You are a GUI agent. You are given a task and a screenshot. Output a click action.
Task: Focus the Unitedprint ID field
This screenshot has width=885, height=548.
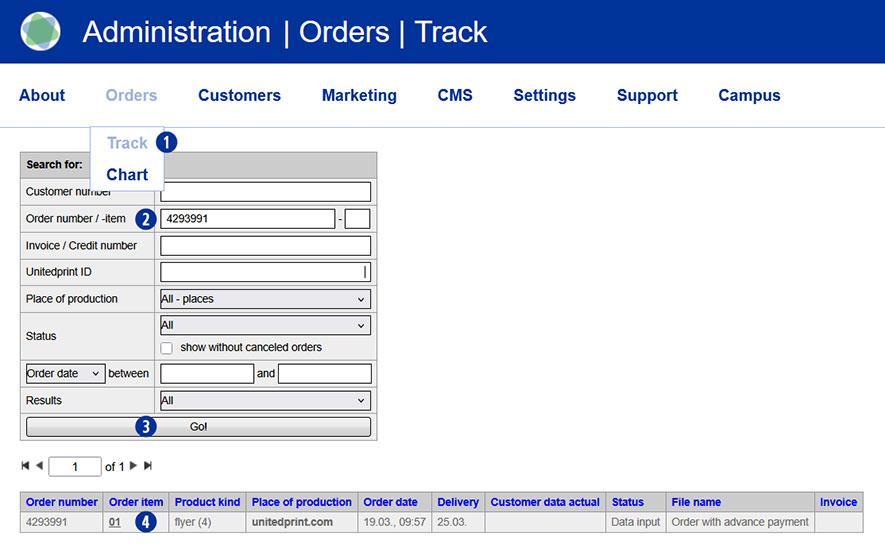(x=265, y=272)
